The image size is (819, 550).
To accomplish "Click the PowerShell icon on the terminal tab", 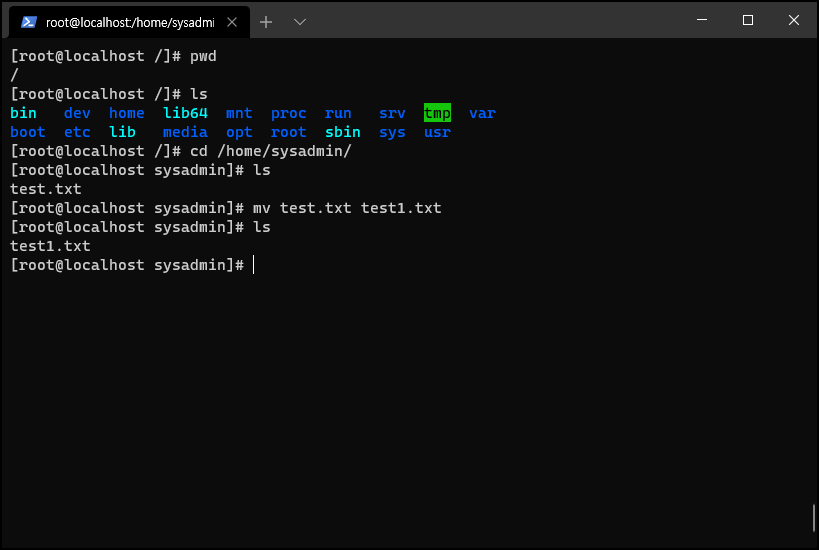I will tap(29, 22).
